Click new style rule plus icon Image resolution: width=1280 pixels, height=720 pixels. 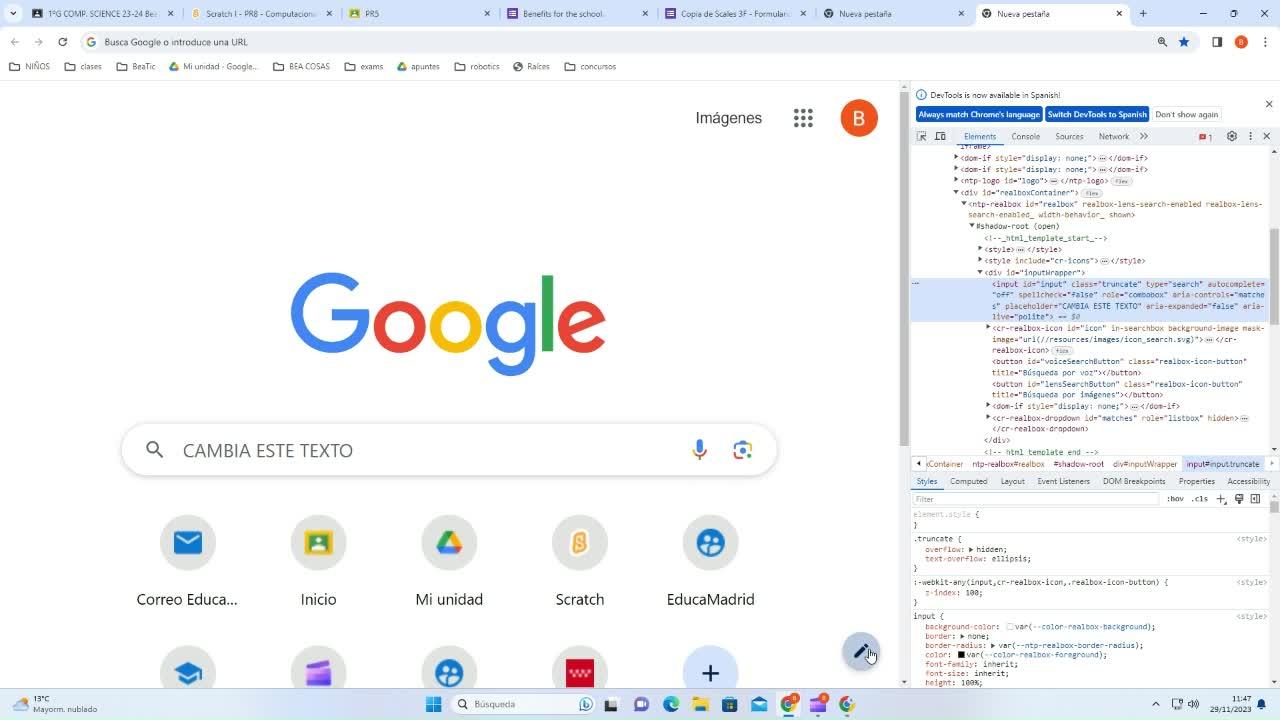click(1221, 499)
